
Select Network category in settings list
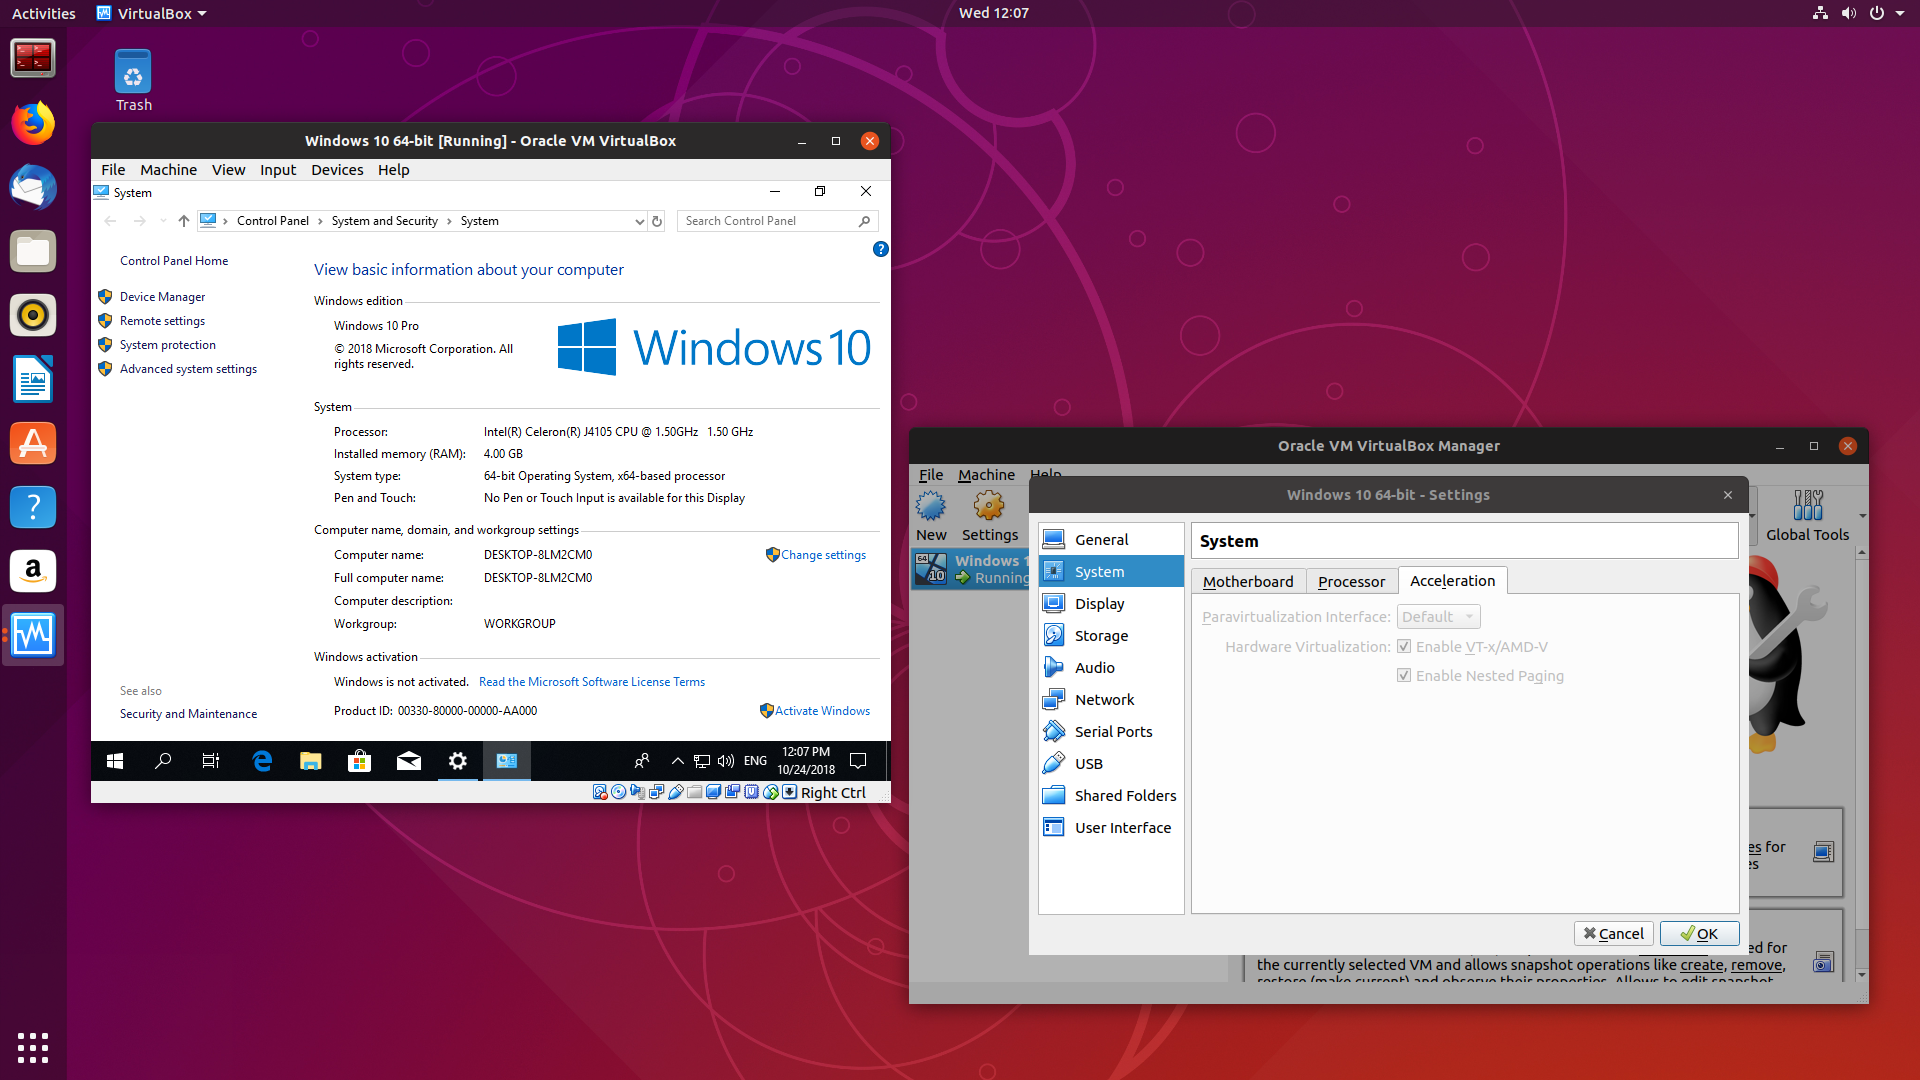coord(1110,699)
